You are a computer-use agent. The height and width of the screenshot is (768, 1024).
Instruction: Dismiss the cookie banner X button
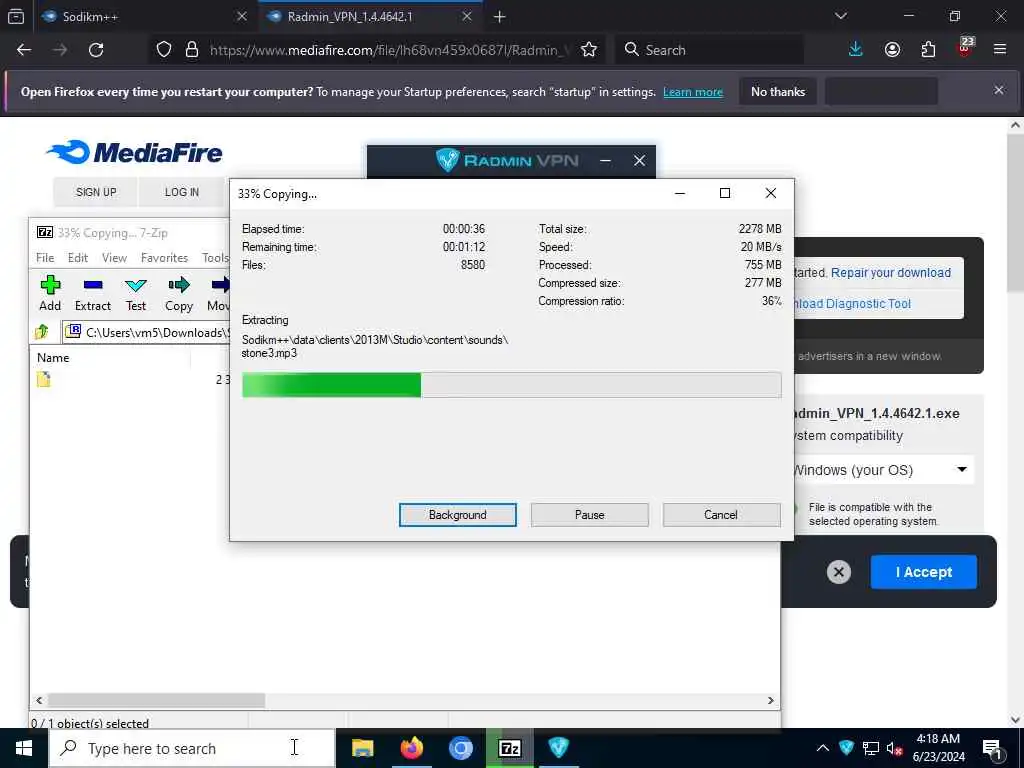pos(839,572)
